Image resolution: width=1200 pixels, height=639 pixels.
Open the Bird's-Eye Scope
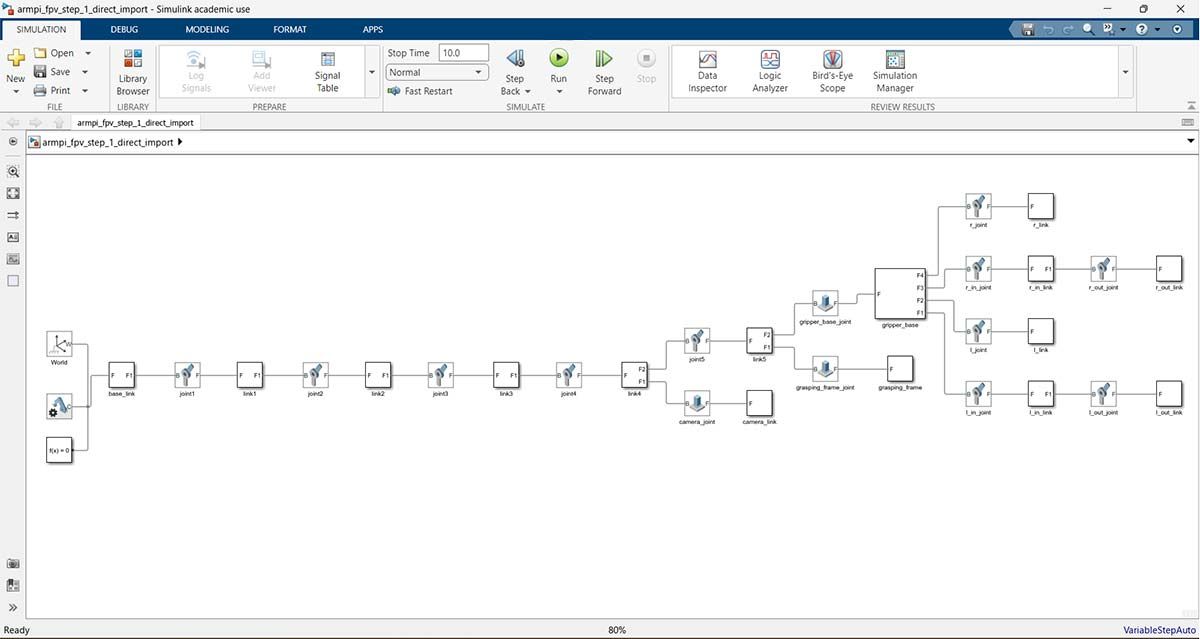coord(832,70)
